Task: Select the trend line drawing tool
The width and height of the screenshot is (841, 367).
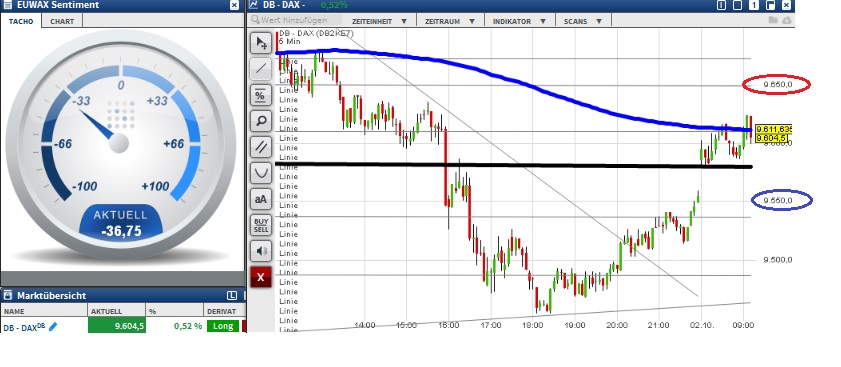Action: click(261, 69)
